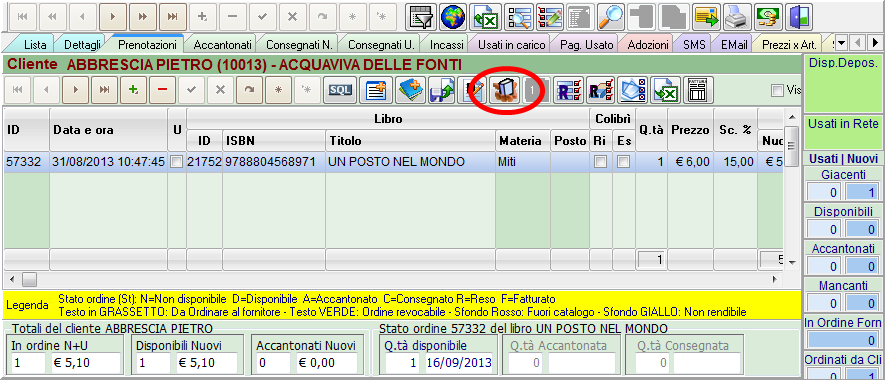Toggle the Colibrì Es checkbox in the row
Viewport: 885px width, 380px height.
tap(623, 162)
